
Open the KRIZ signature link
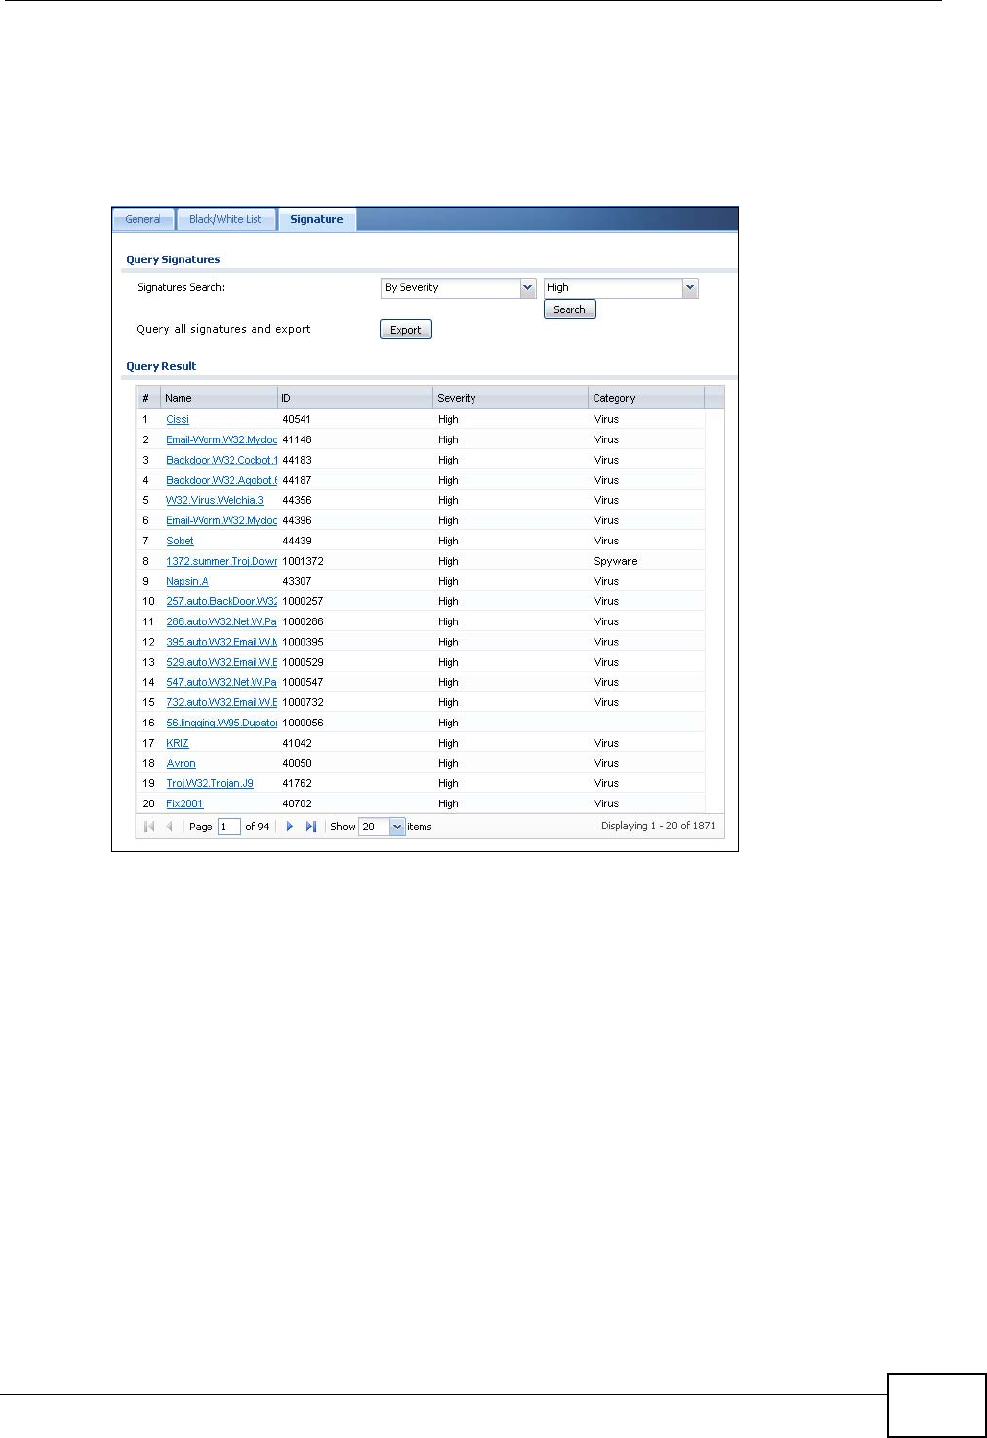tap(177, 743)
